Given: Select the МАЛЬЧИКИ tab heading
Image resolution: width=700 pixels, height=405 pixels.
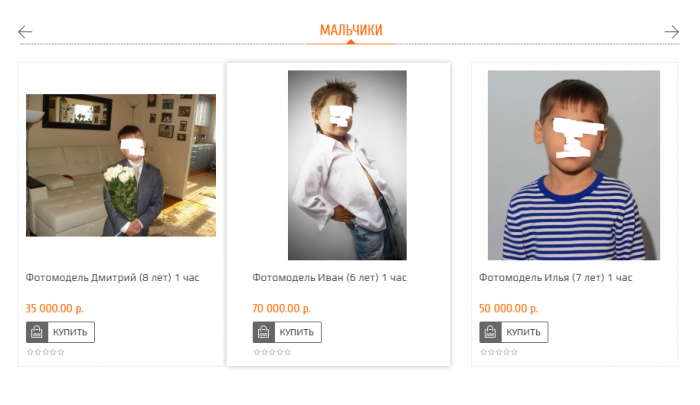Looking at the screenshot, I should pos(351,30).
